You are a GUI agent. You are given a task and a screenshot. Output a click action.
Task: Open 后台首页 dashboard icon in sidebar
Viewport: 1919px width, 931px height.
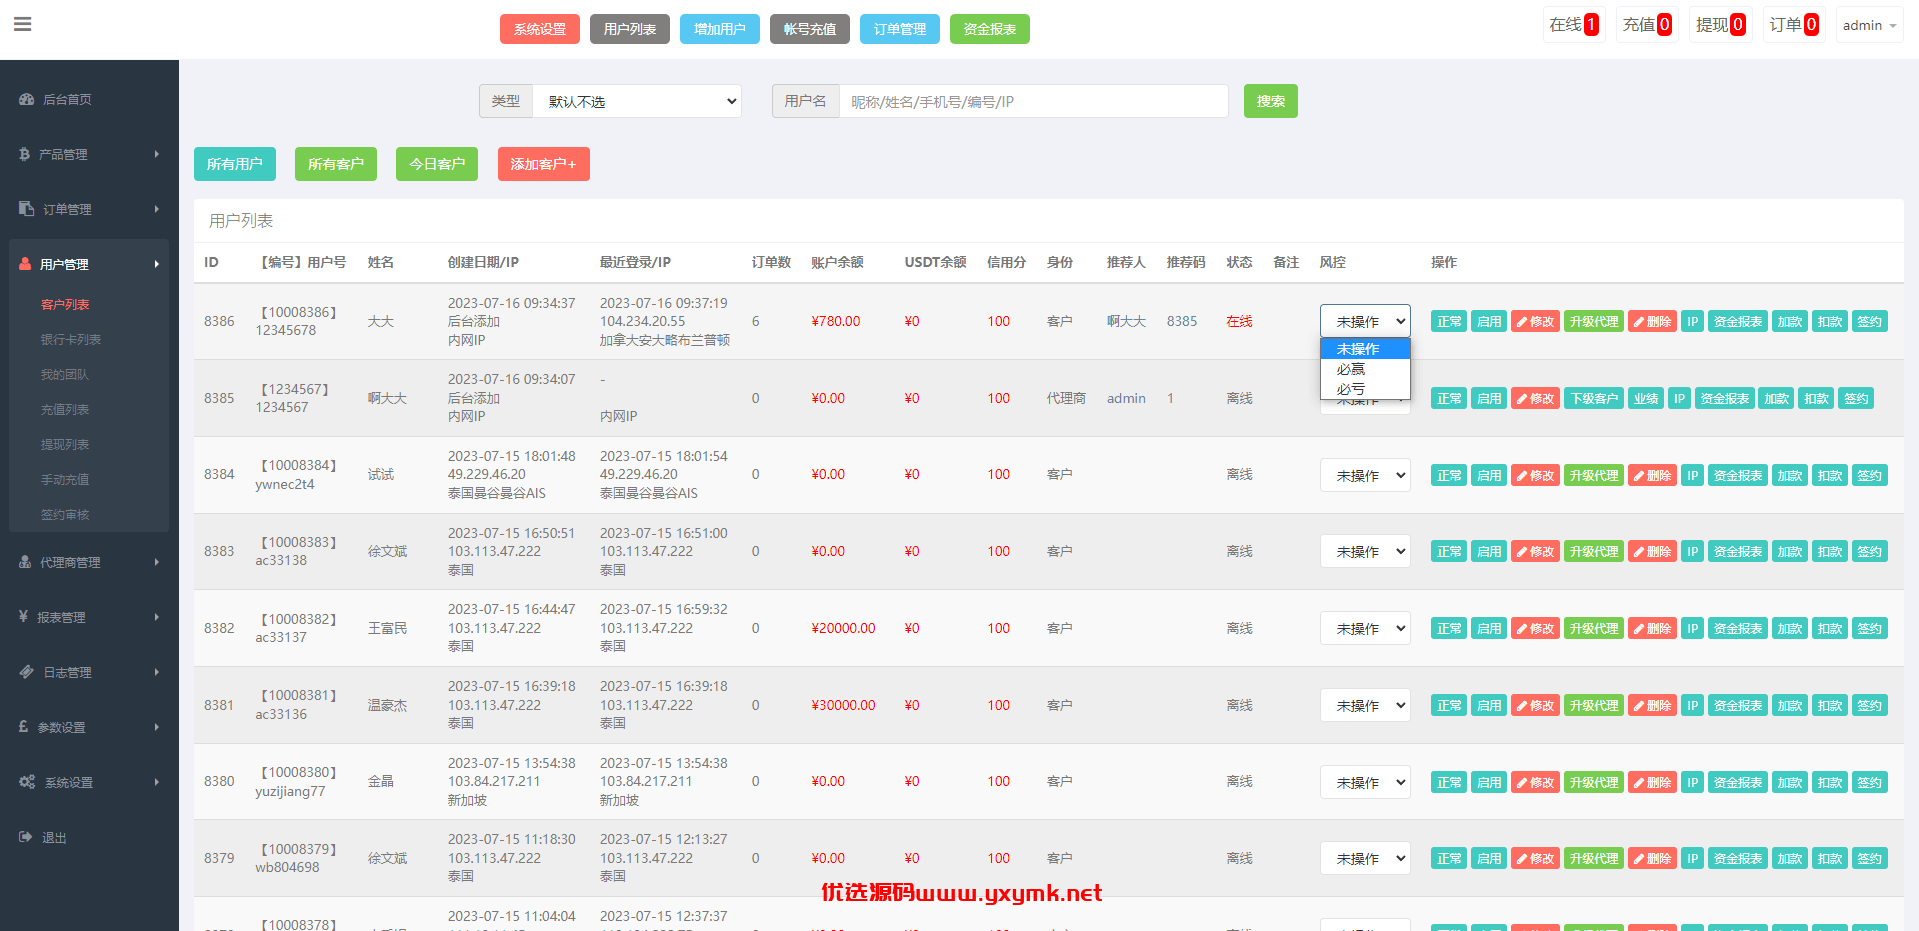click(27, 99)
